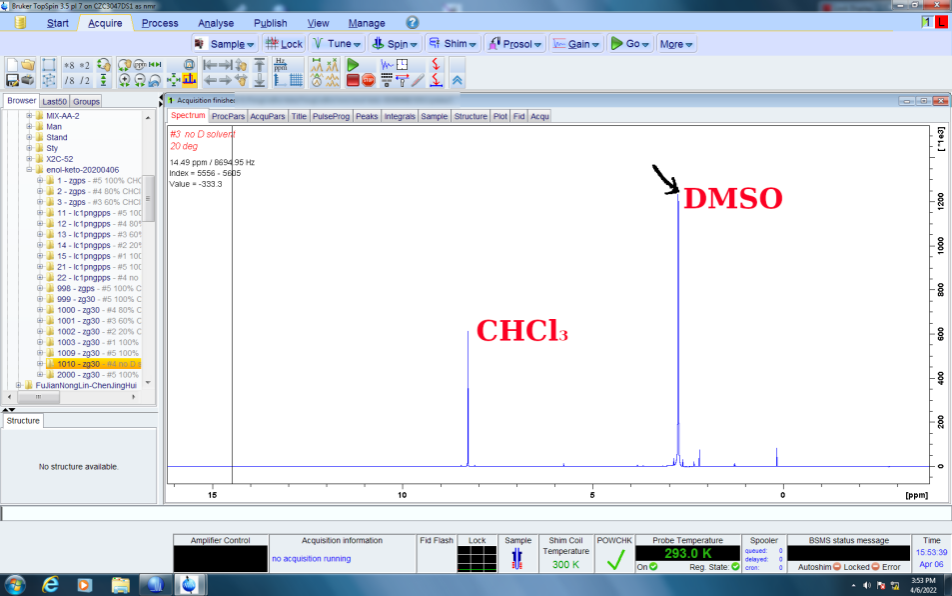
Task: Expand the FuJianNongLin-ChenJingHui folder
Action: tap(19, 385)
